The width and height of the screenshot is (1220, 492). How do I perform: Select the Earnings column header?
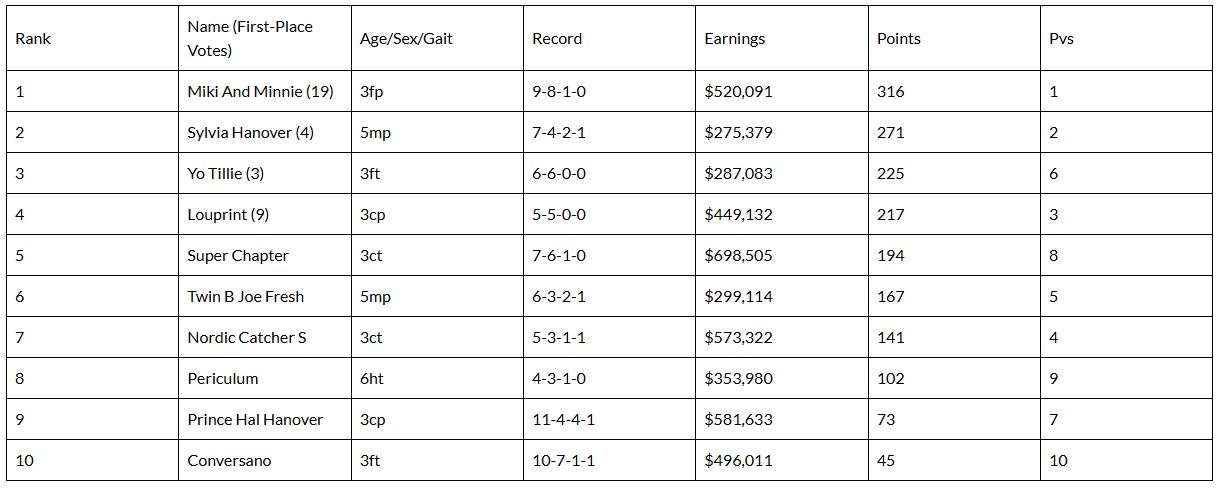[735, 39]
